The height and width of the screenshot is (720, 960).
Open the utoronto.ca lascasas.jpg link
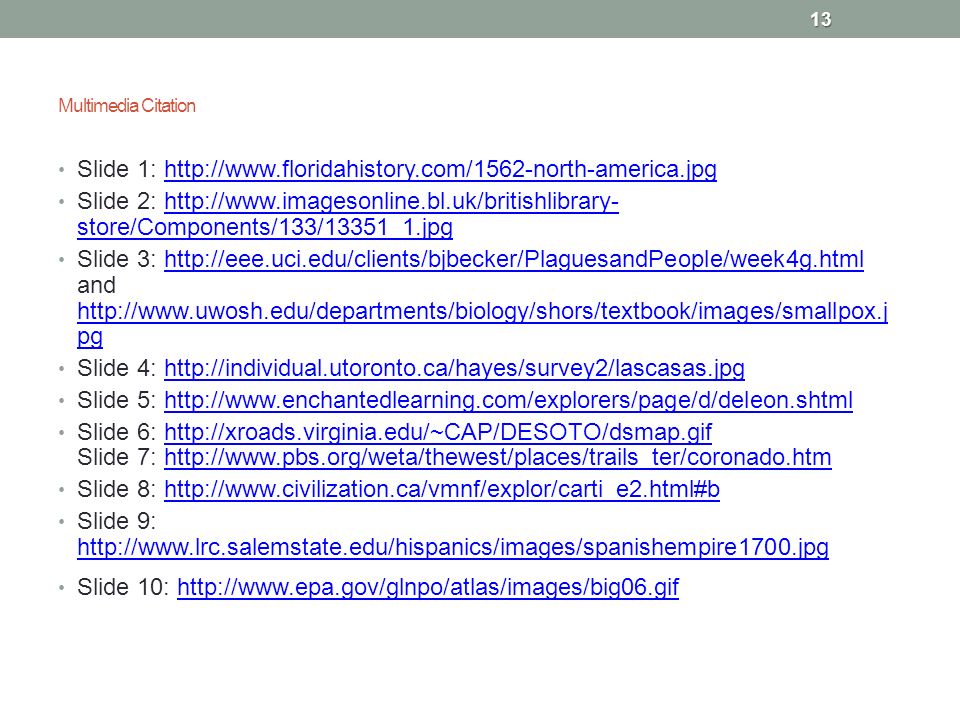(x=454, y=369)
